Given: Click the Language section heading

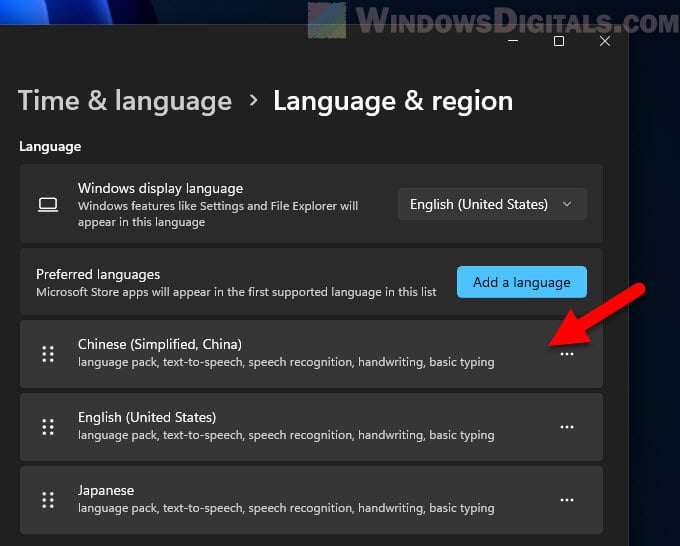Looking at the screenshot, I should (x=50, y=147).
